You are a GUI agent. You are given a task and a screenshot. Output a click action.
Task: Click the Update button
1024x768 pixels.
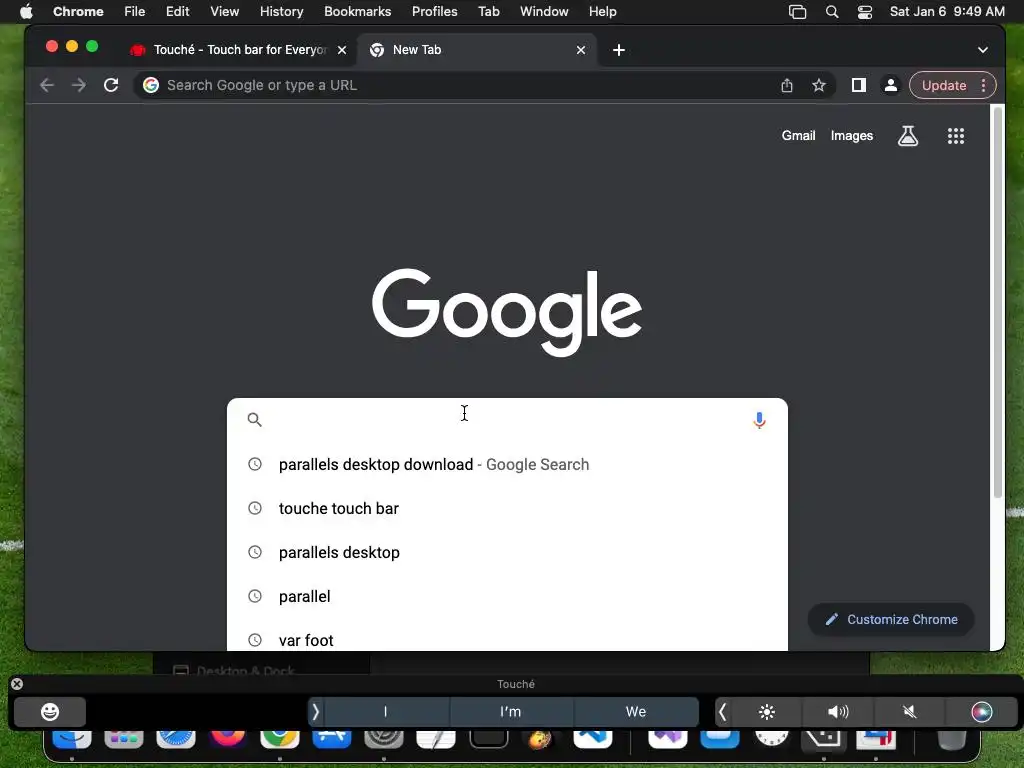(944, 86)
